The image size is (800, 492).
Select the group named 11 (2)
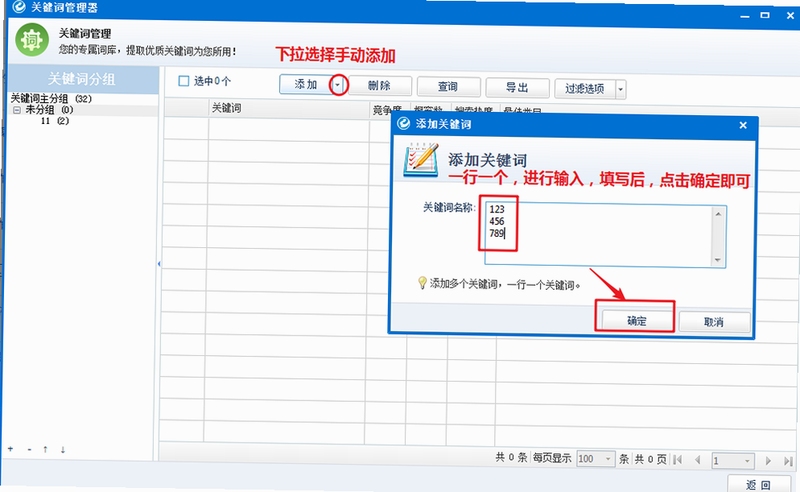[x=55, y=121]
